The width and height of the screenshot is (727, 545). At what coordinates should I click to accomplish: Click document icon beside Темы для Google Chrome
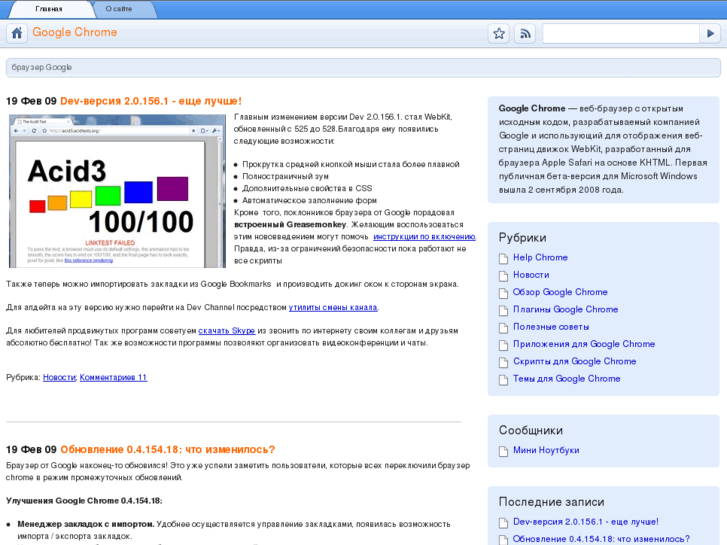click(504, 380)
